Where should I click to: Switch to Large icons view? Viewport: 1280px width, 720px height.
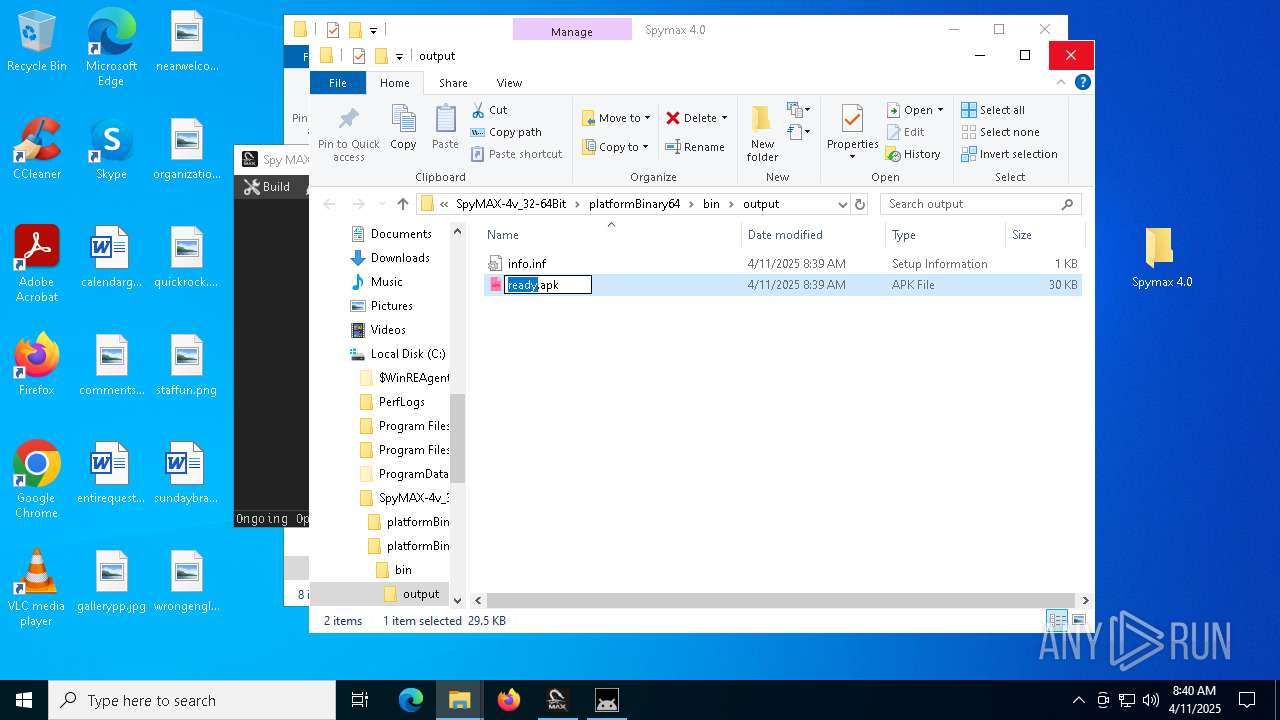tap(1078, 620)
